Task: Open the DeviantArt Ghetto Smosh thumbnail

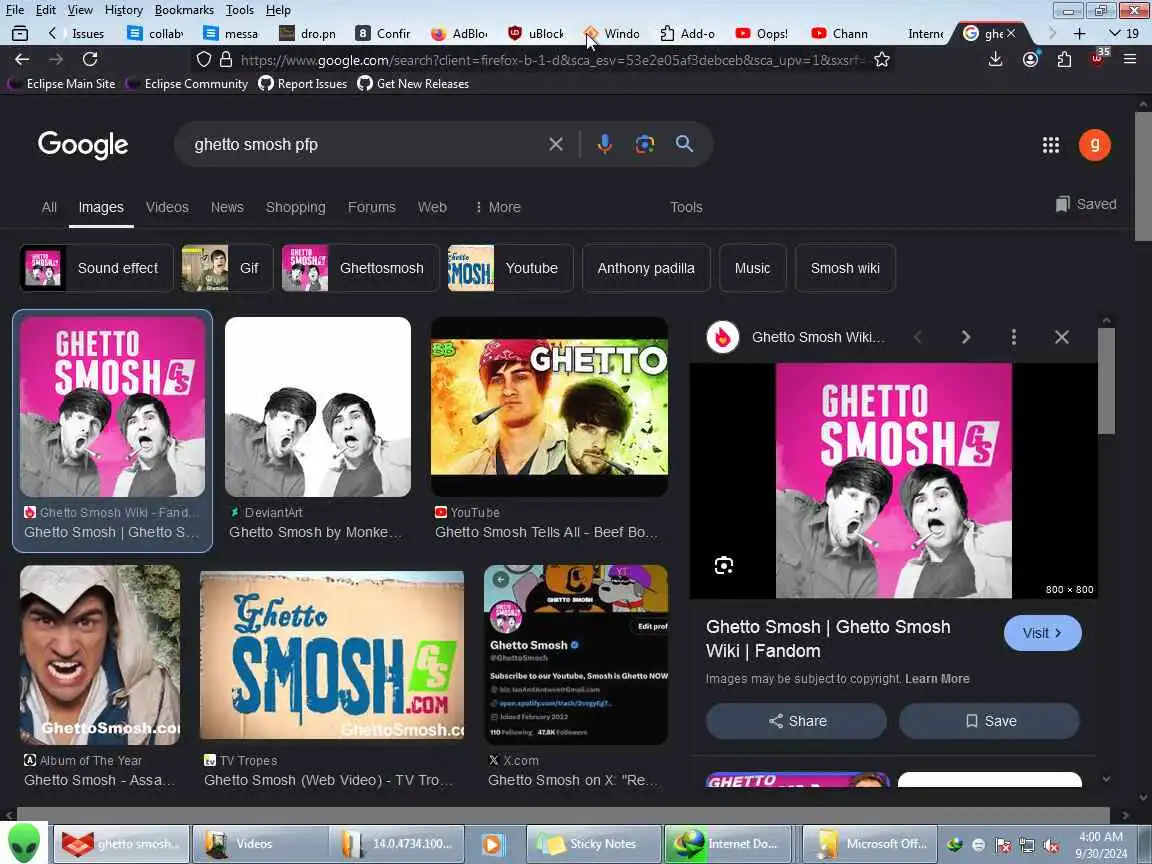Action: coord(317,406)
